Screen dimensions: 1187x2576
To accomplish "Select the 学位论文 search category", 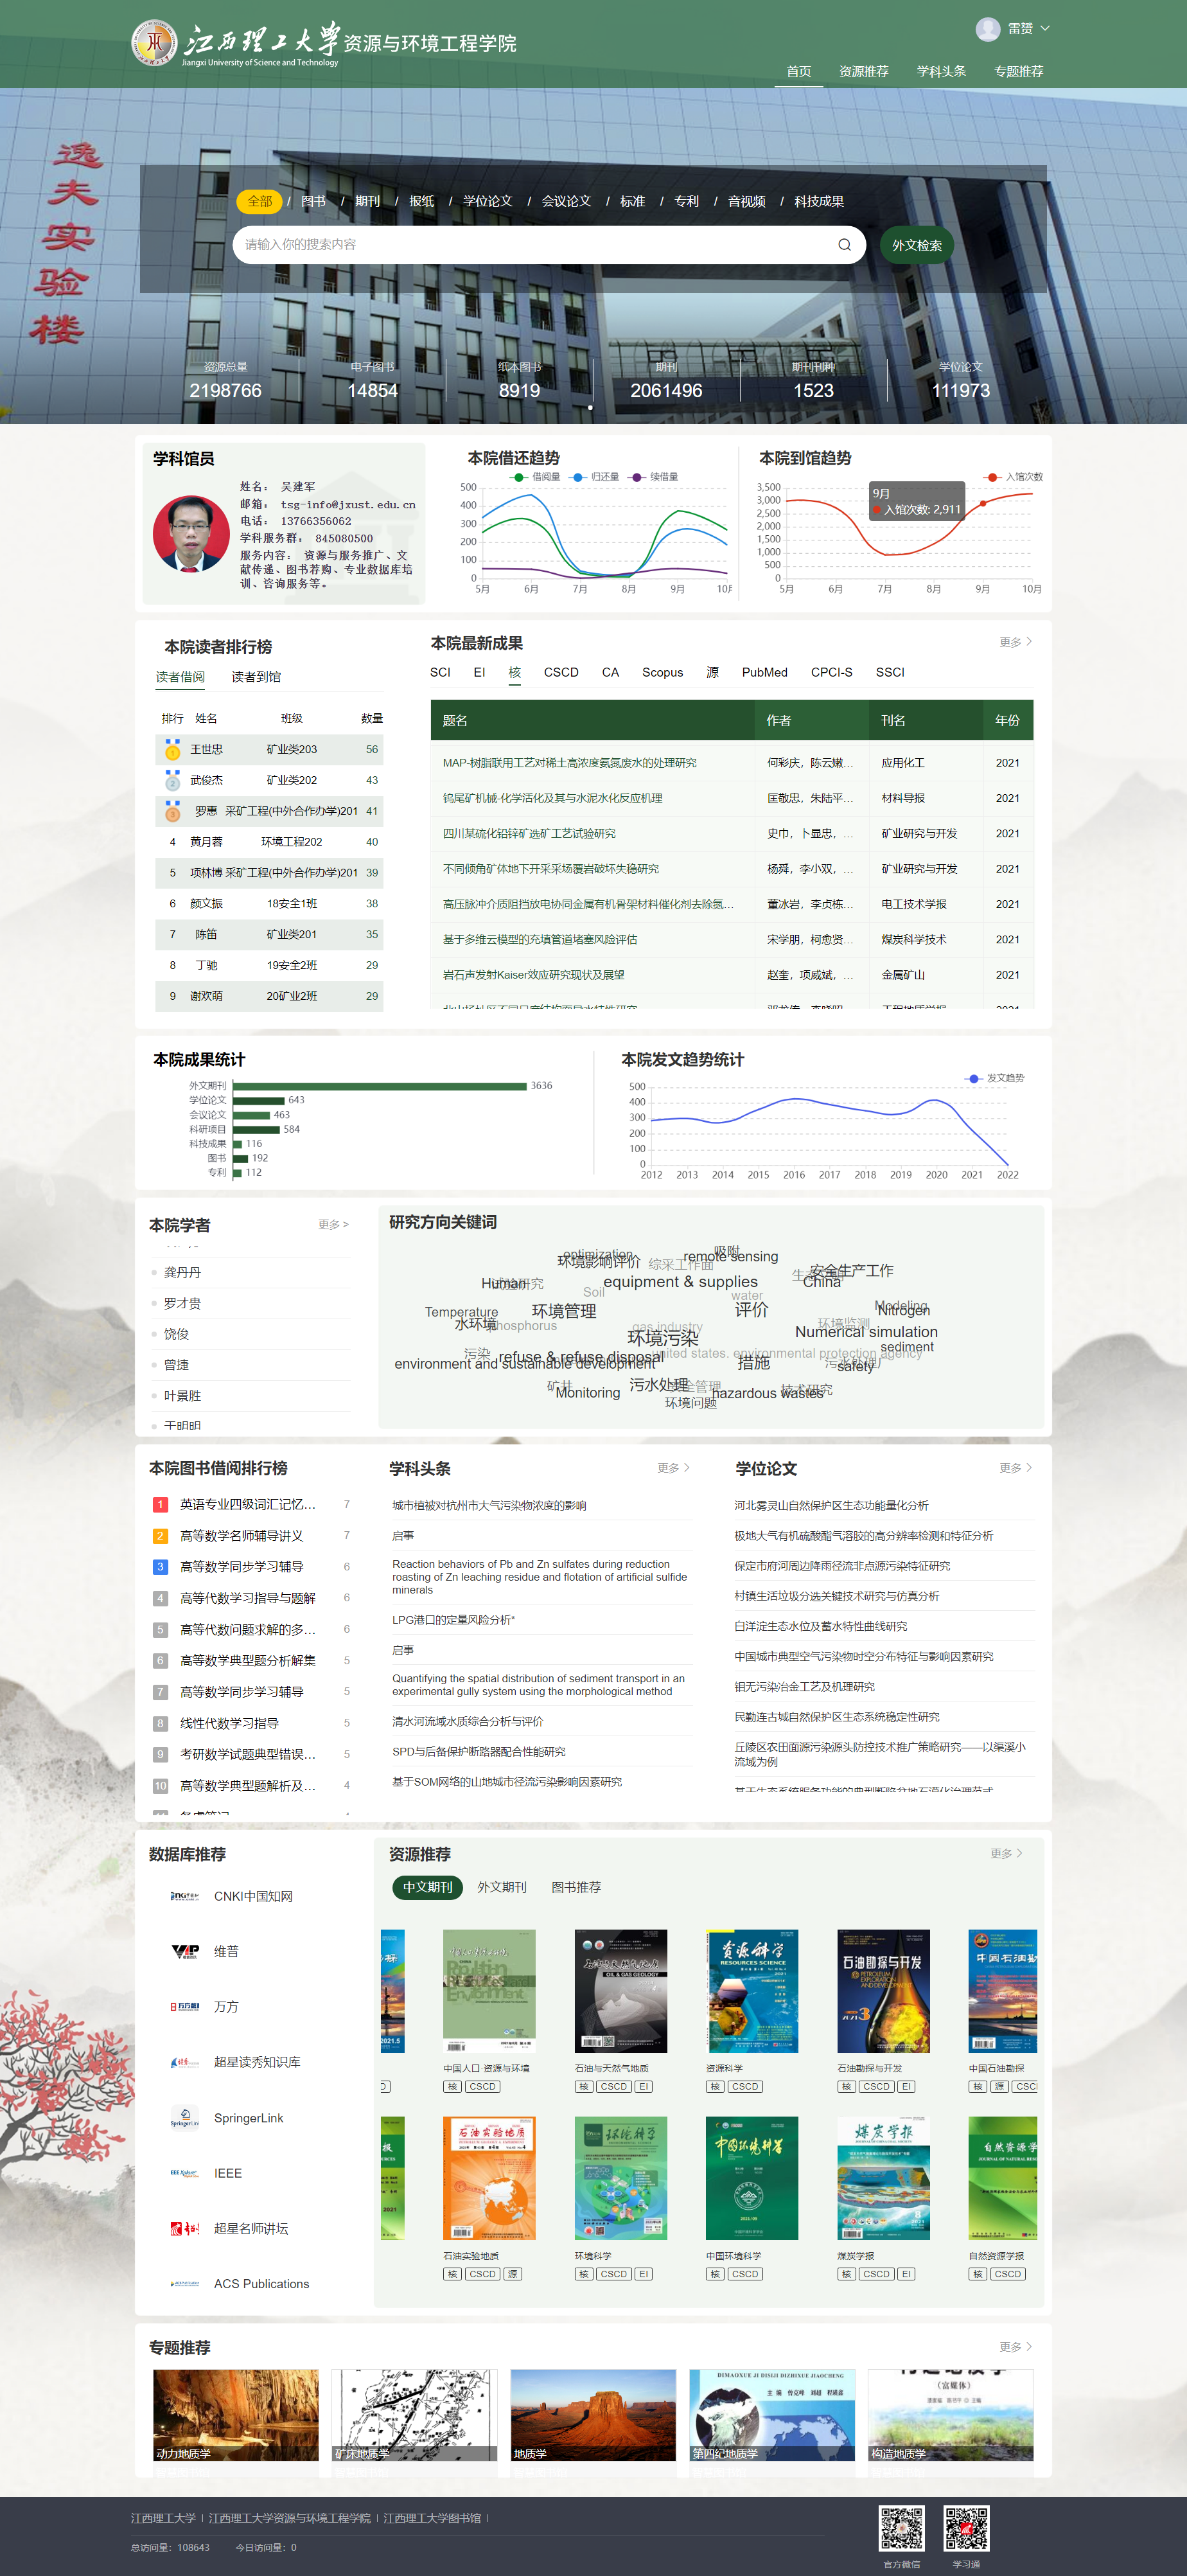I will (x=487, y=201).
